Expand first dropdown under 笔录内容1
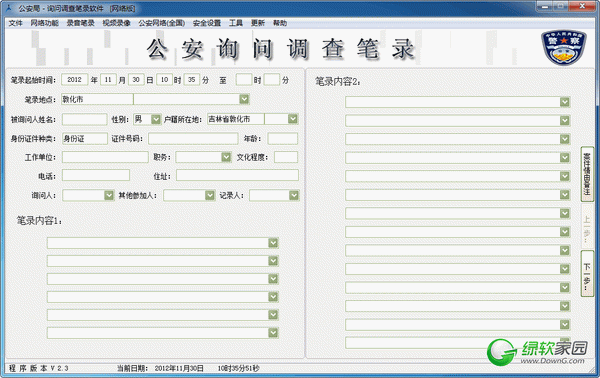 (x=273, y=243)
